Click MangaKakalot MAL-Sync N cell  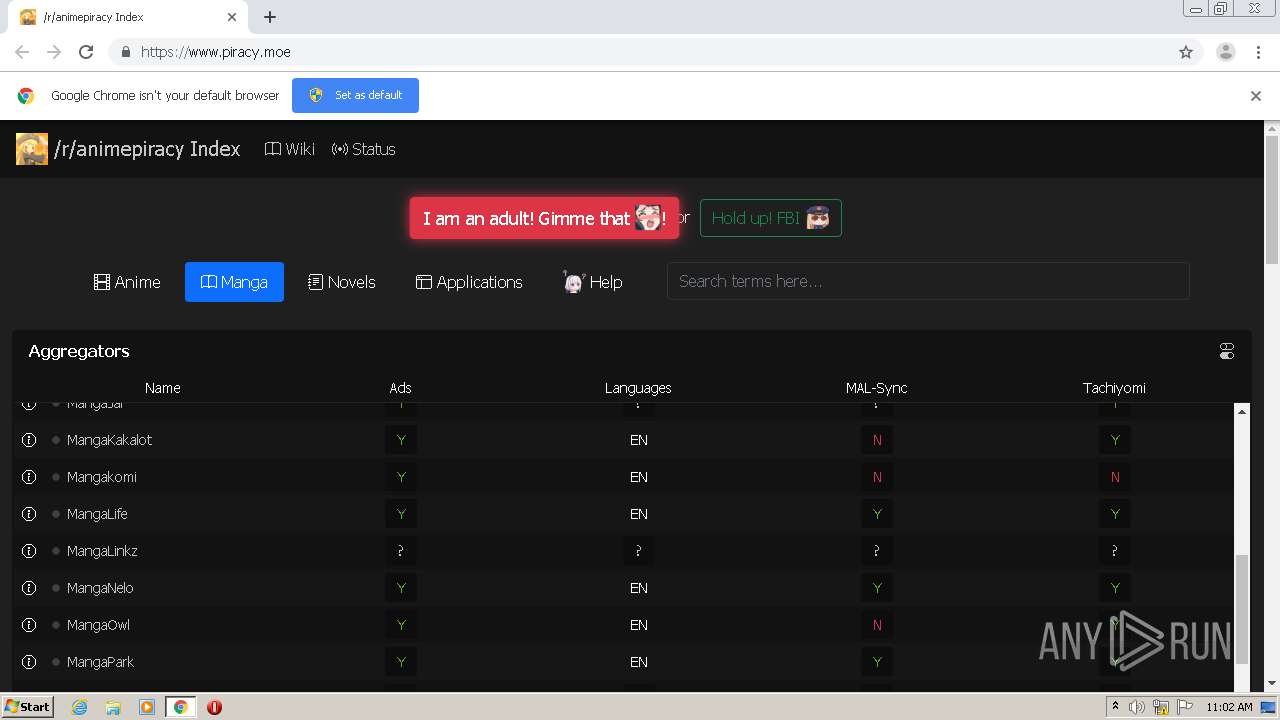pyautogui.click(x=877, y=440)
